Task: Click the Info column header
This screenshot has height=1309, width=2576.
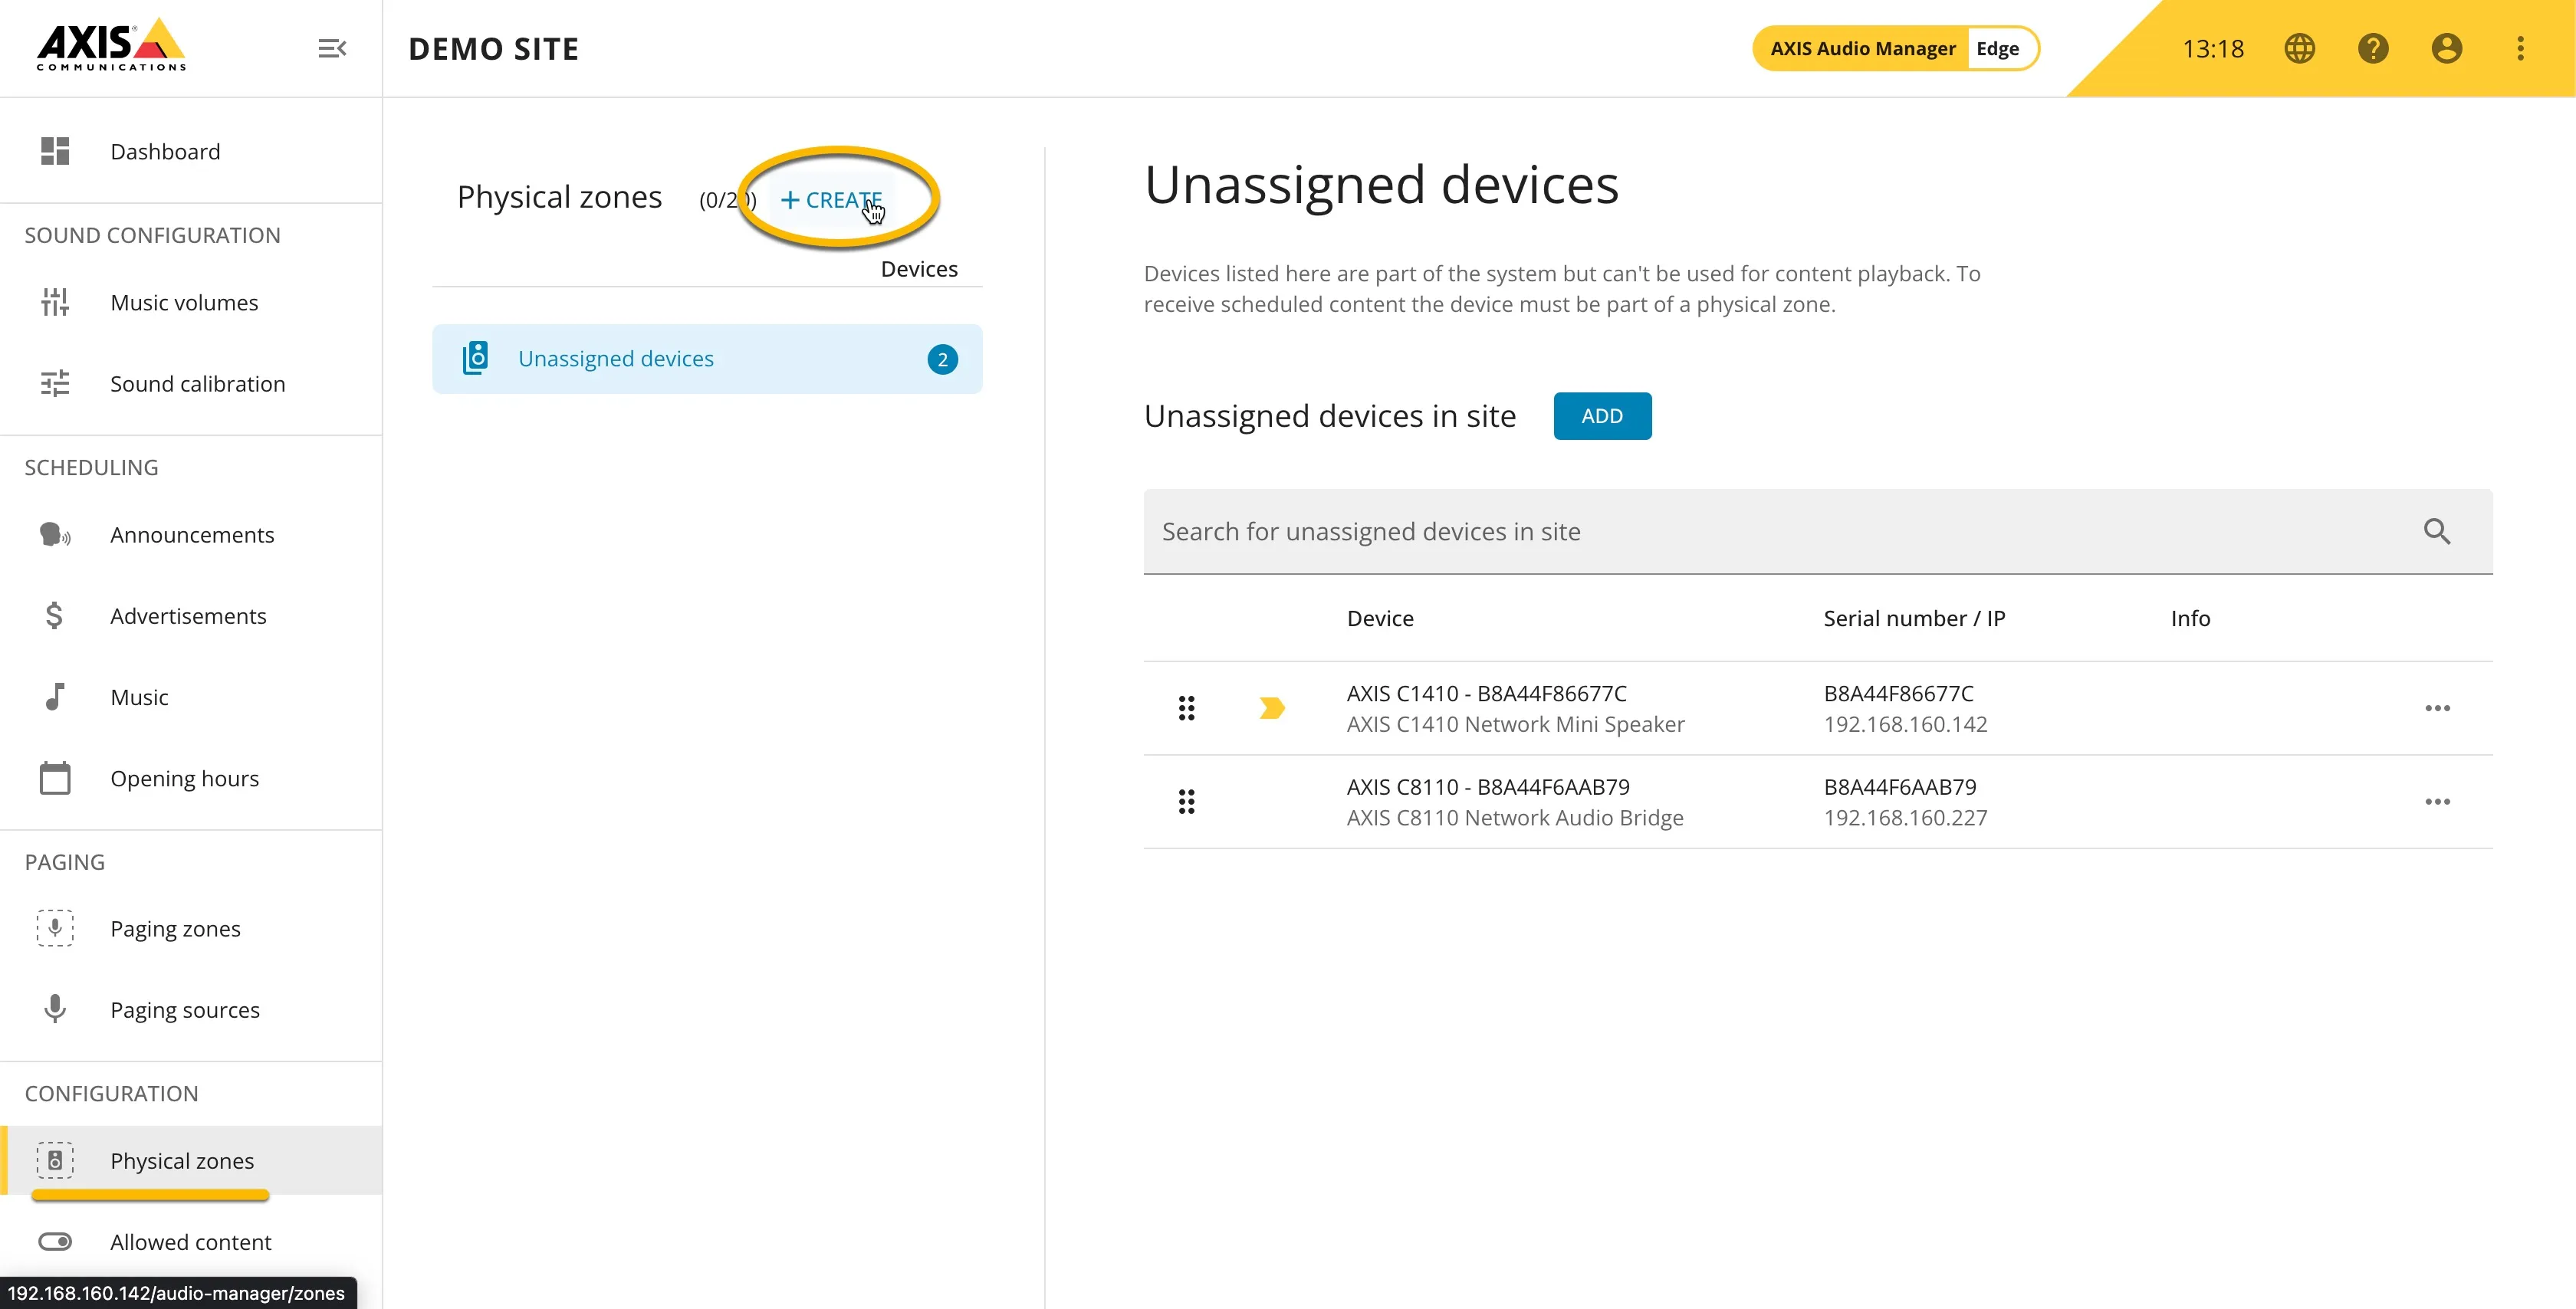Action: (2190, 618)
